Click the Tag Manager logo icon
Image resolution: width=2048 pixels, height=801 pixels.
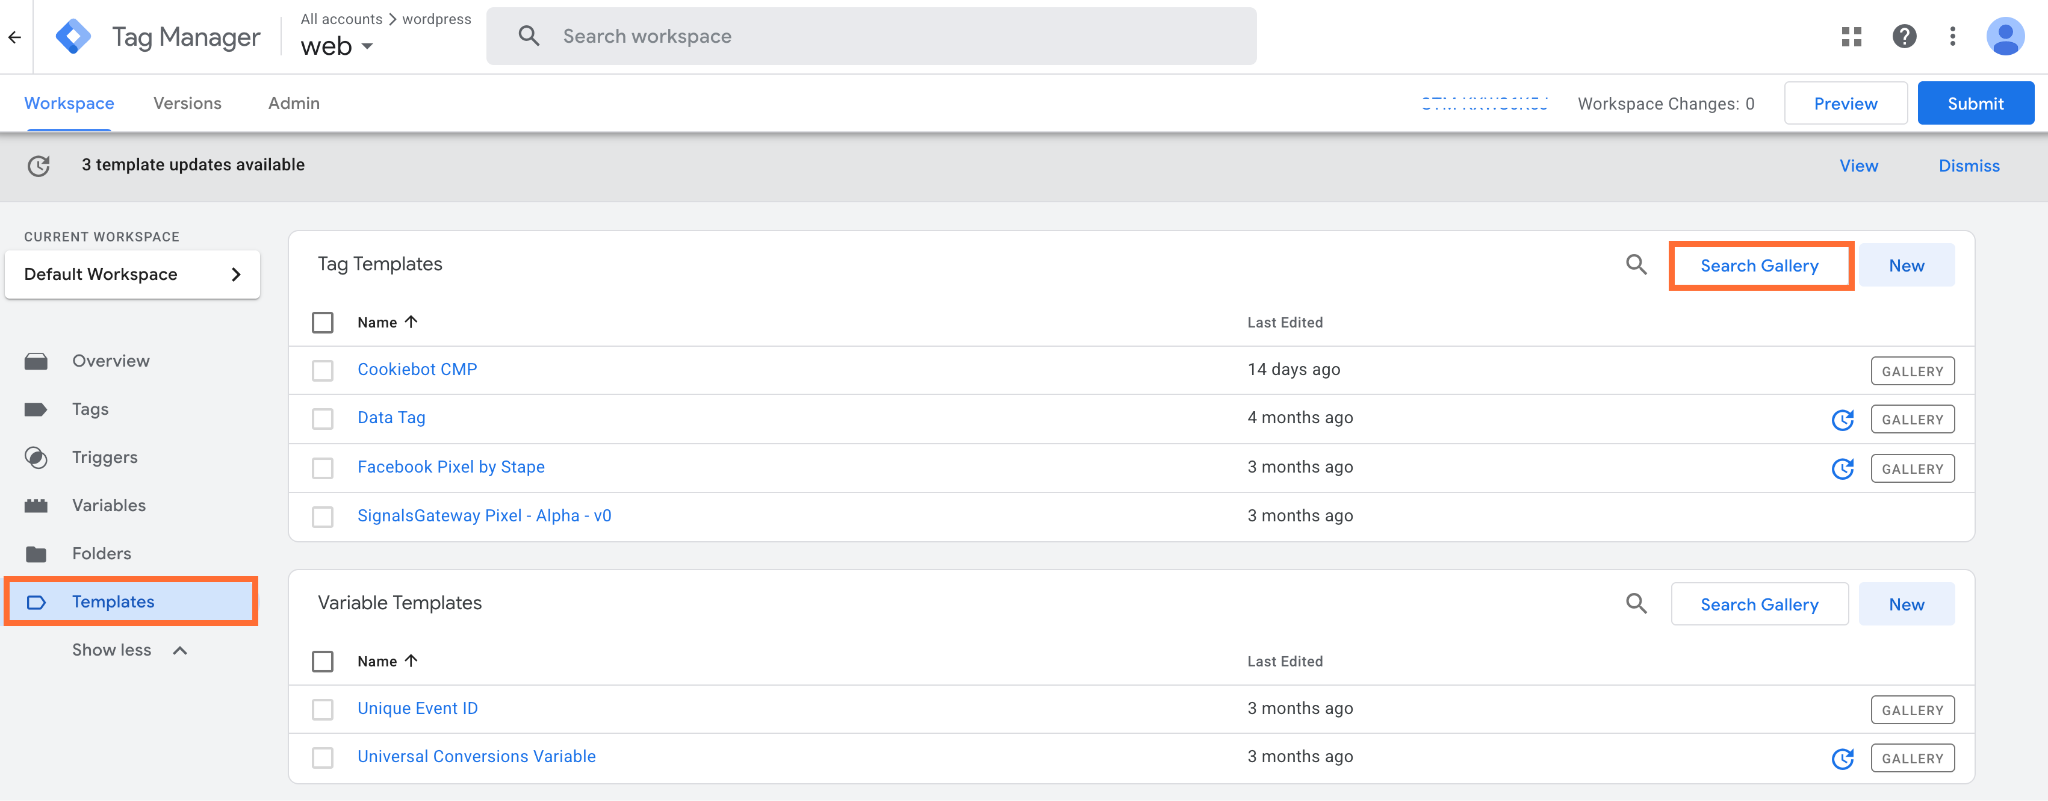pos(73,37)
